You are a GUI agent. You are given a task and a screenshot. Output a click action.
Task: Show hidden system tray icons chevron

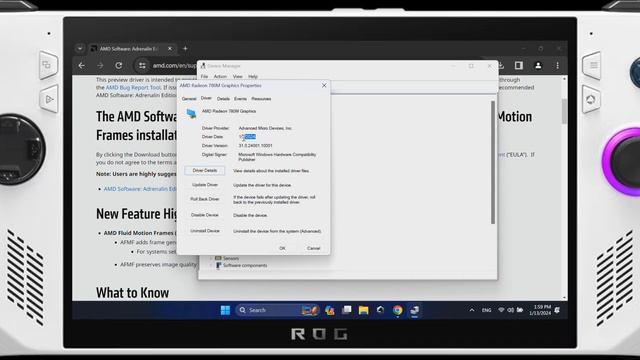point(472,310)
